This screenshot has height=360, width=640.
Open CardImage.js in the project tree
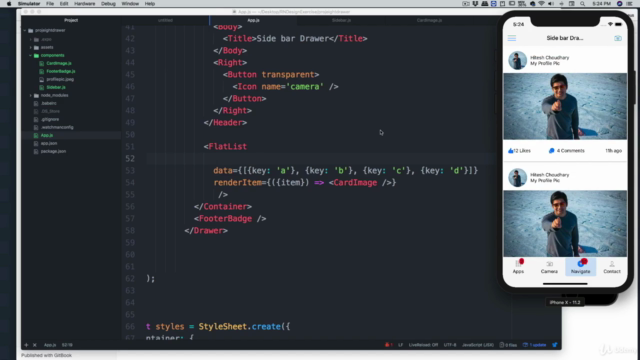[x=58, y=63]
